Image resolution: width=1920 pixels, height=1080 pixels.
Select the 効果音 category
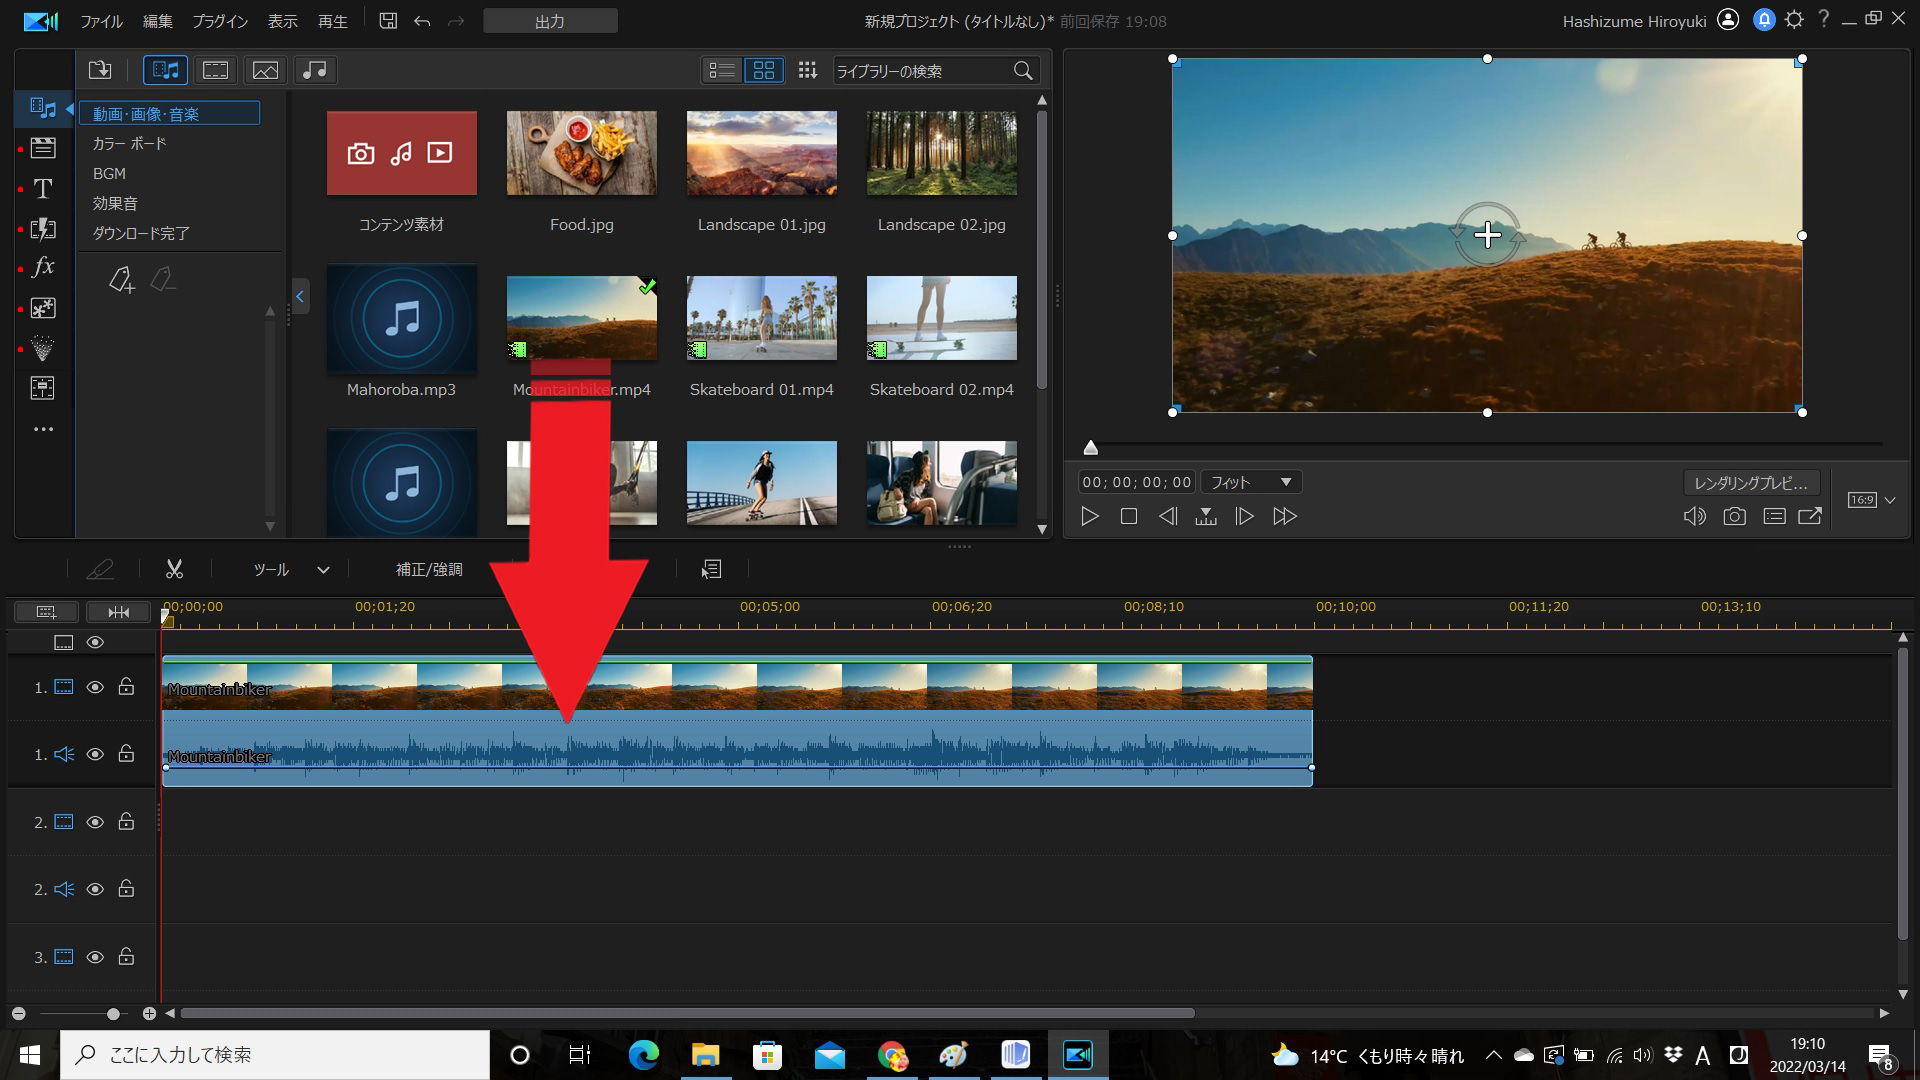tap(115, 203)
